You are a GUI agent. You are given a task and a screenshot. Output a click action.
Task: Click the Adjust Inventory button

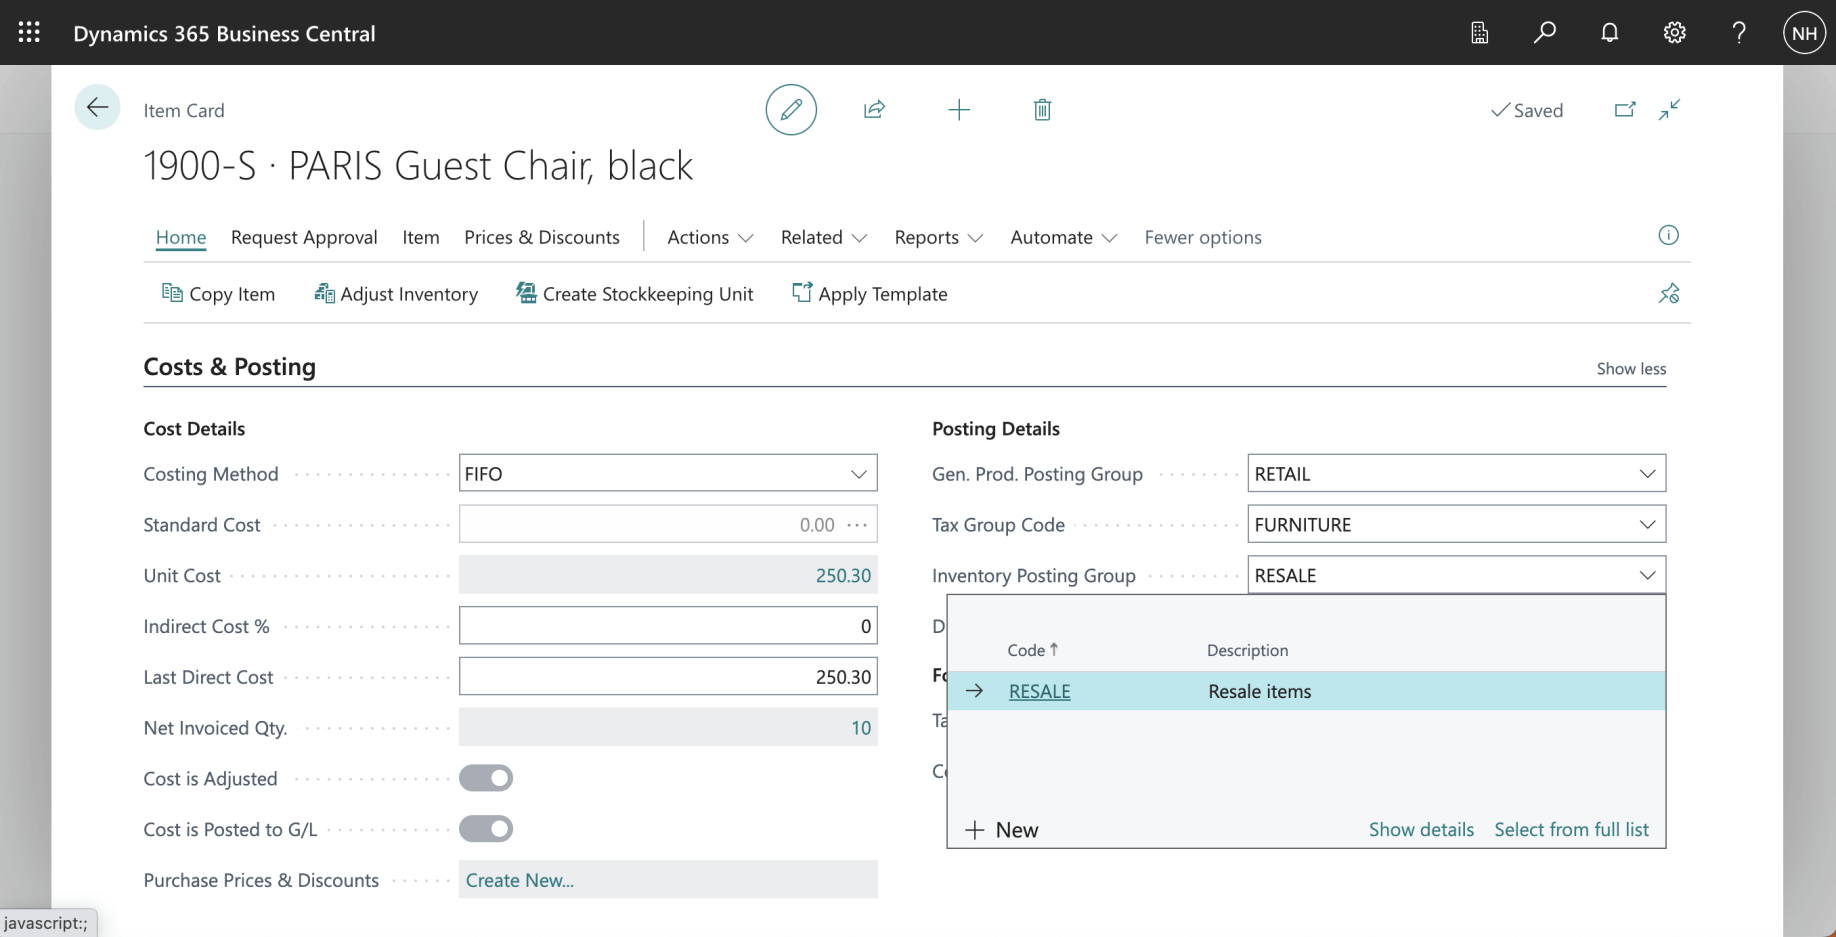click(x=396, y=294)
